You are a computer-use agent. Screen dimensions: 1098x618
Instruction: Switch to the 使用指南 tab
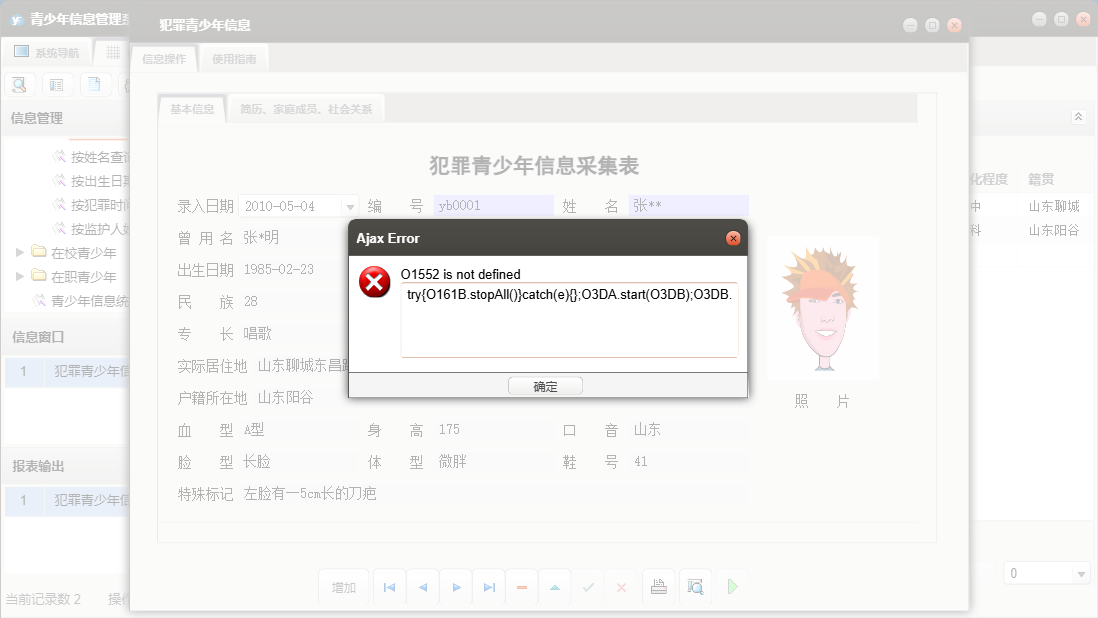235,58
